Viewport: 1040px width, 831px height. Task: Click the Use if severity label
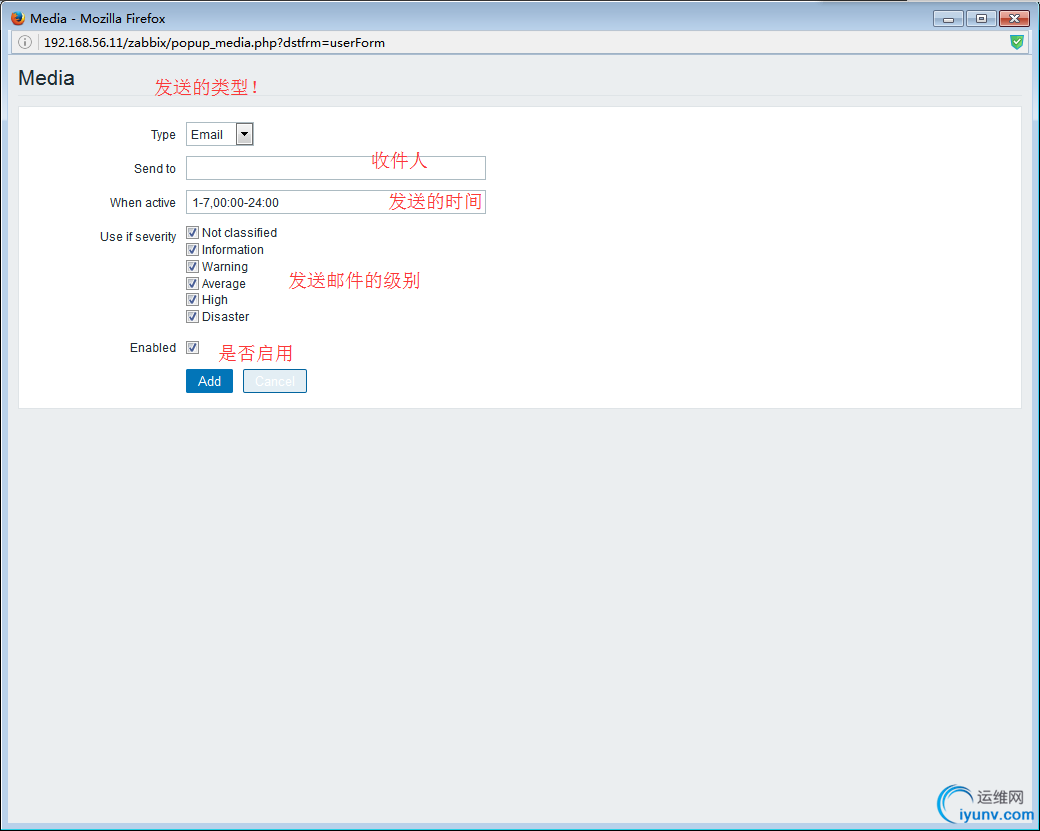tap(138, 237)
